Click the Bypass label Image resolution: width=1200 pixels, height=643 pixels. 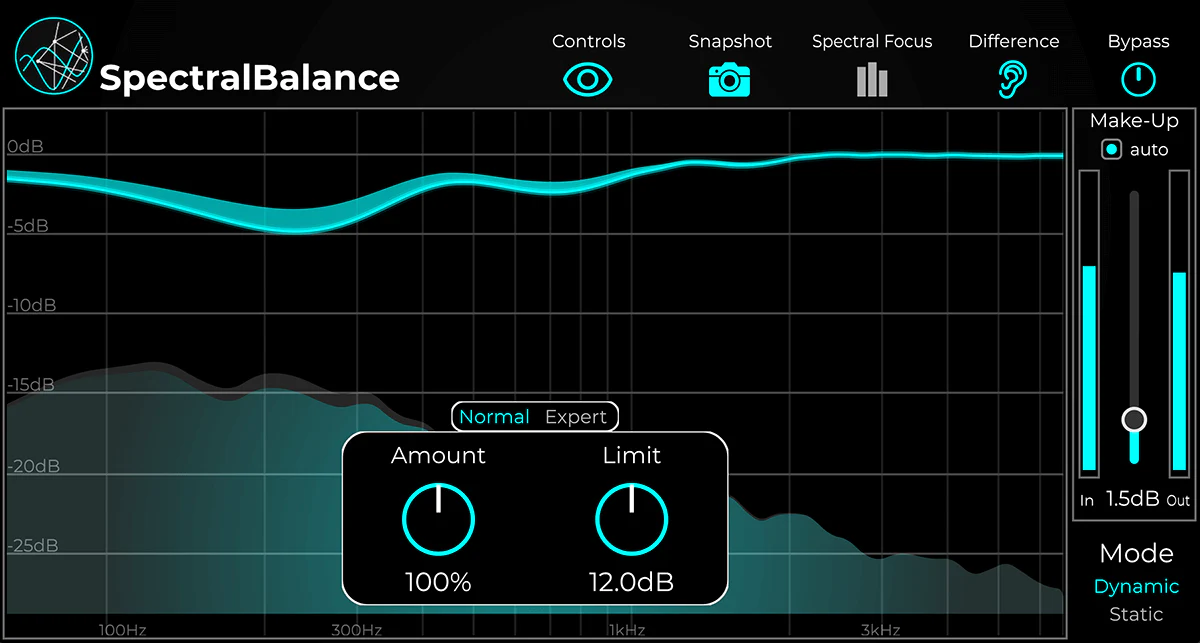pos(1138,41)
